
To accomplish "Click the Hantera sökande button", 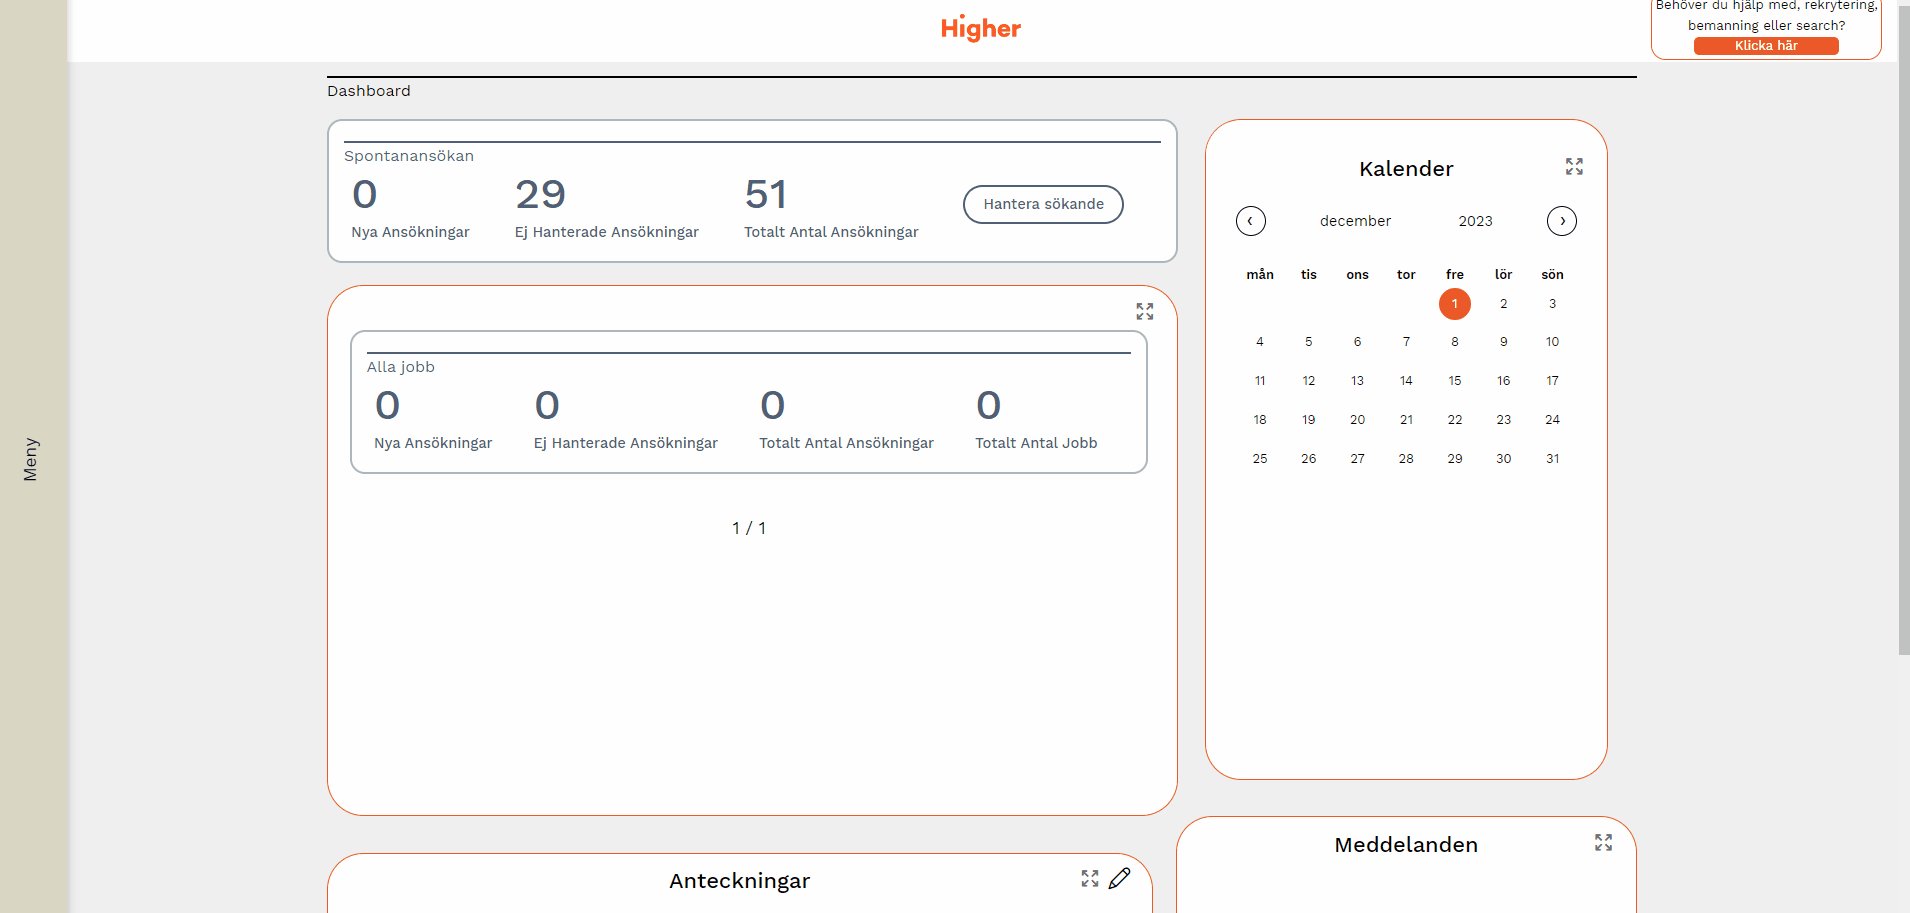I will point(1043,204).
